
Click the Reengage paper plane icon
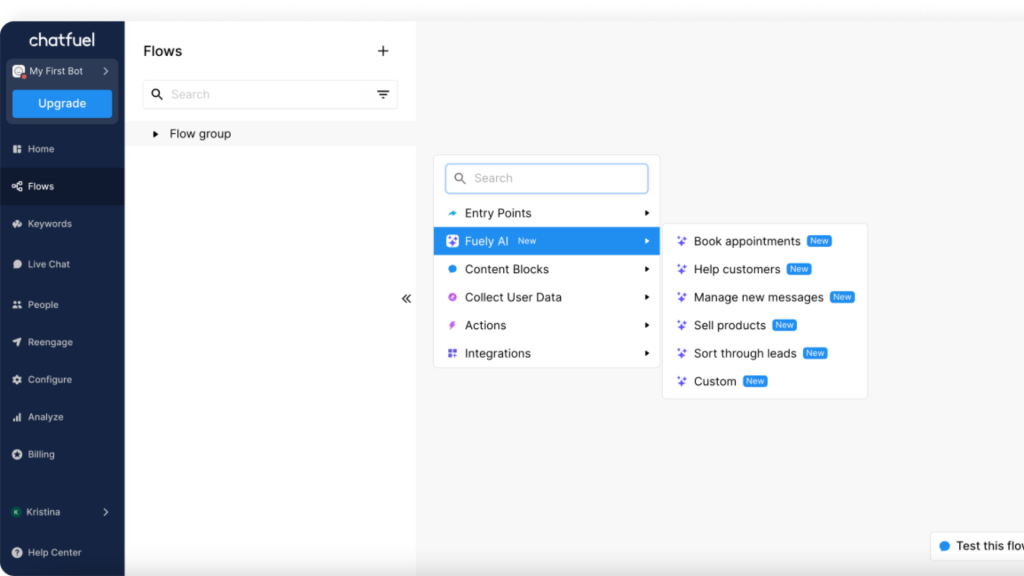pos(17,342)
